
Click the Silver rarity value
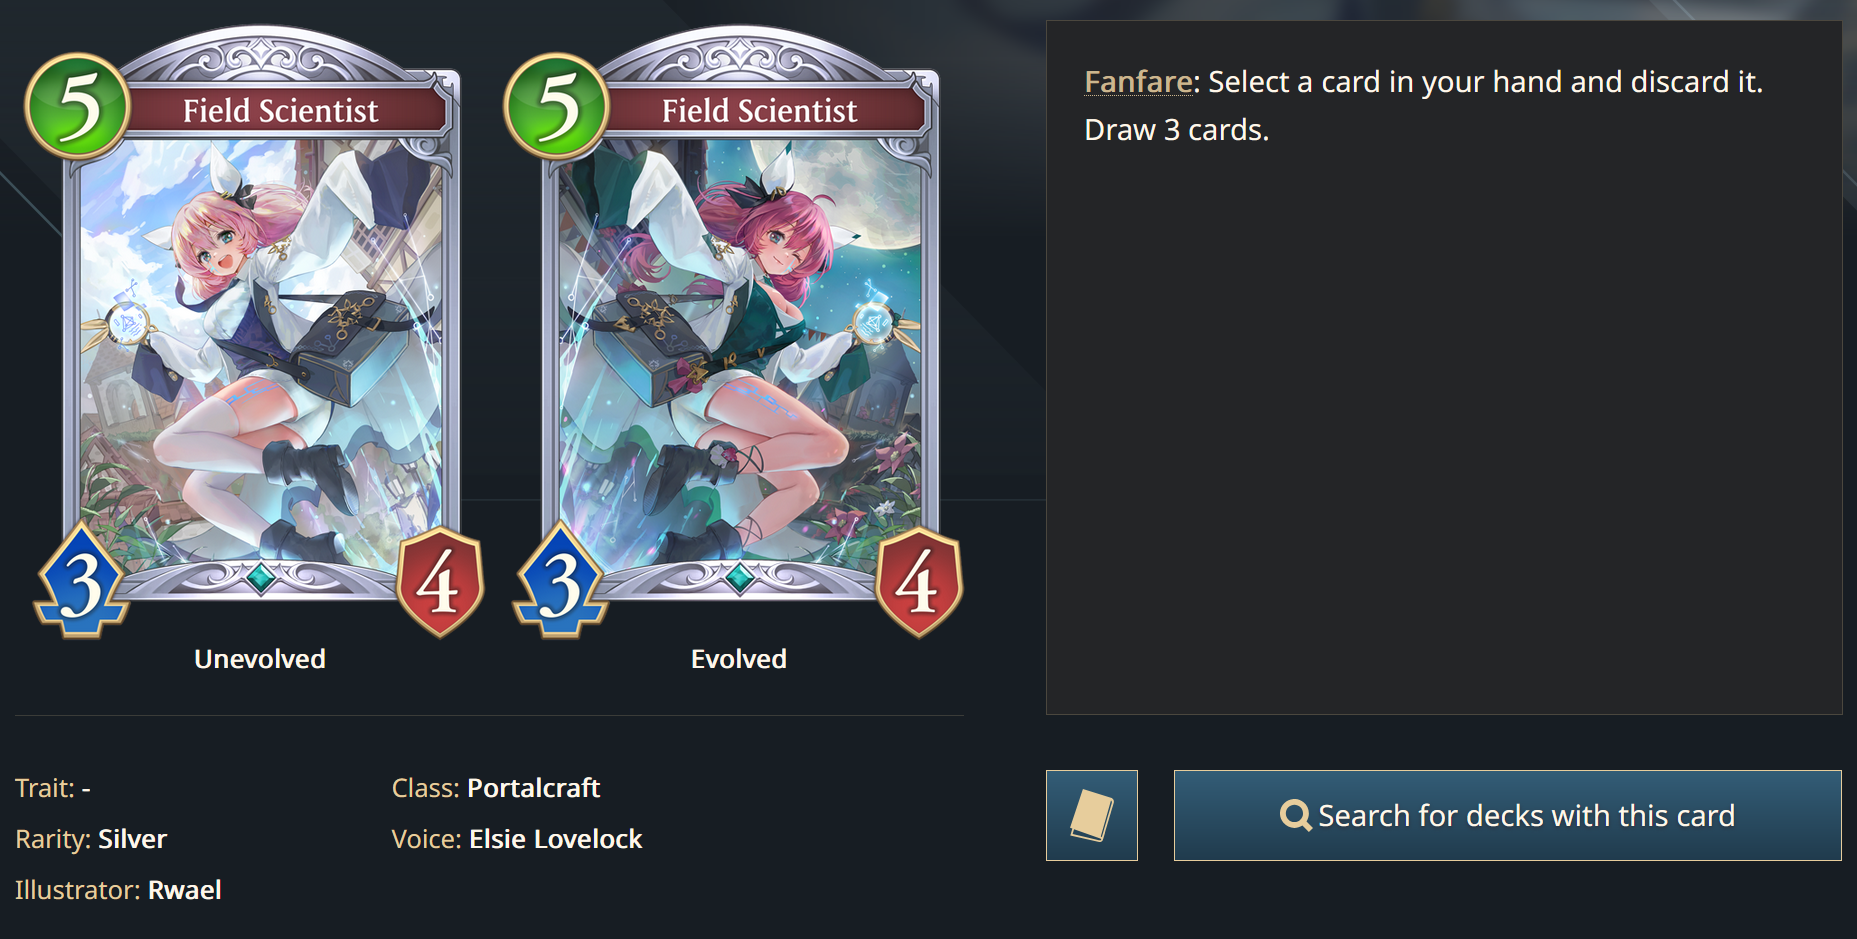tap(132, 839)
